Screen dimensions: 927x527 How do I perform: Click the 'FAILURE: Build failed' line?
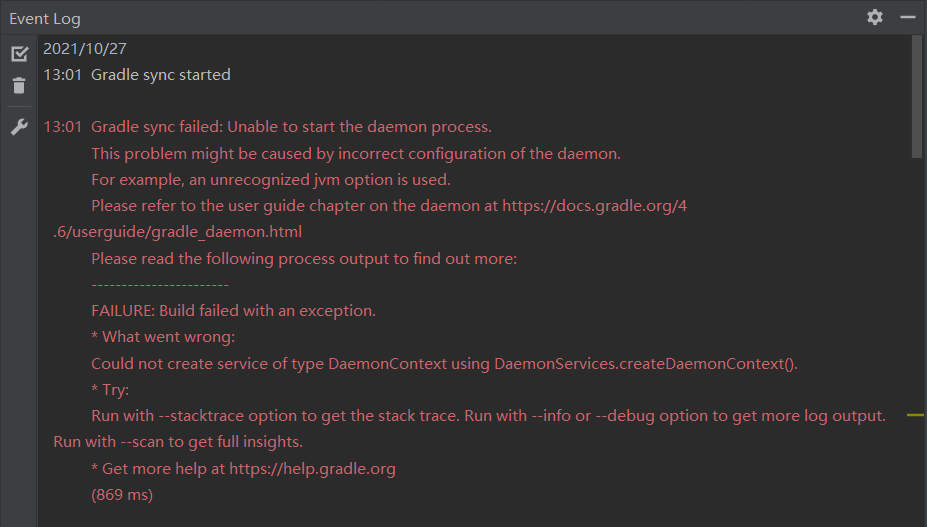pyautogui.click(x=234, y=311)
